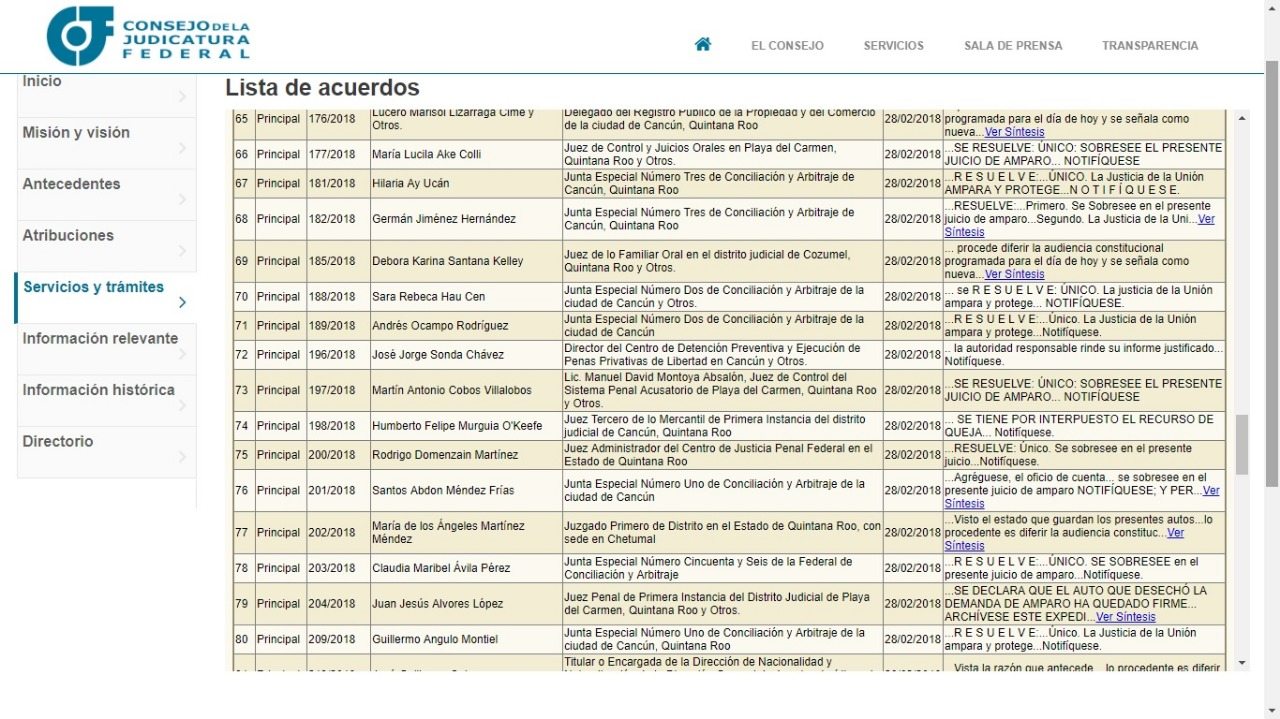Open Ver Síntesis link for row 68
This screenshot has width=1280, height=719.
(x=1205, y=220)
